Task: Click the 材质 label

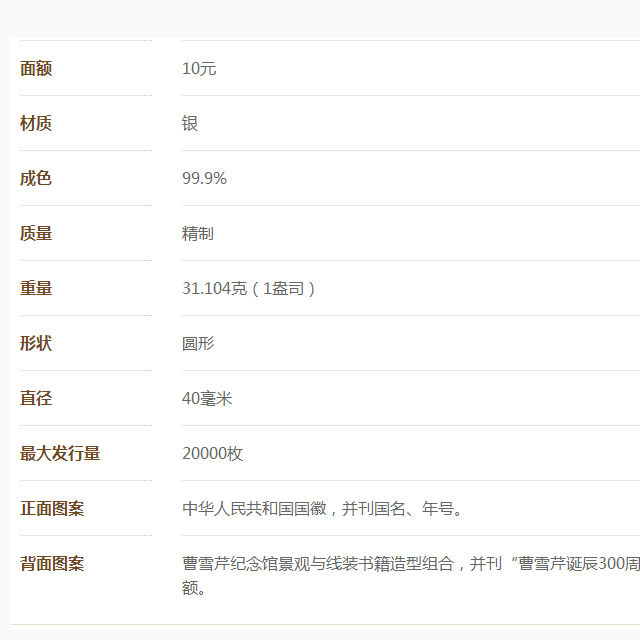Action: coord(36,123)
